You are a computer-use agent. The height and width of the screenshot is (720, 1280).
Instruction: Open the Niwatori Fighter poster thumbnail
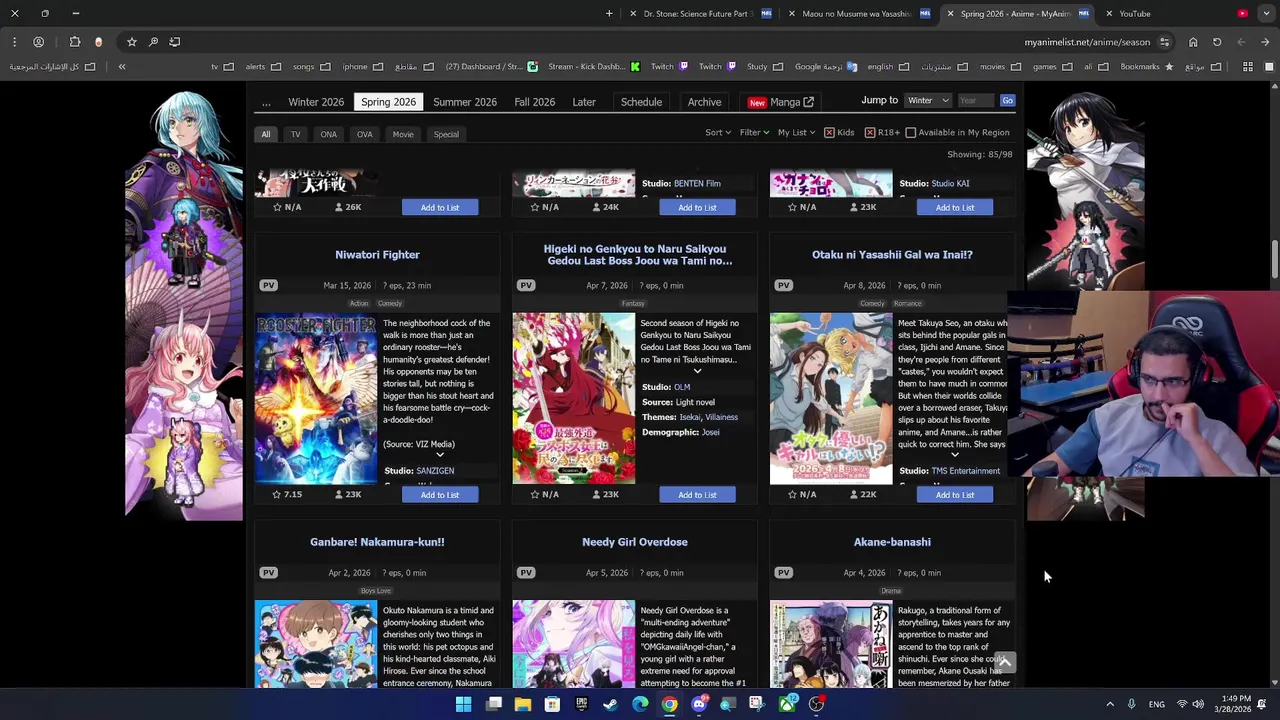[316, 398]
